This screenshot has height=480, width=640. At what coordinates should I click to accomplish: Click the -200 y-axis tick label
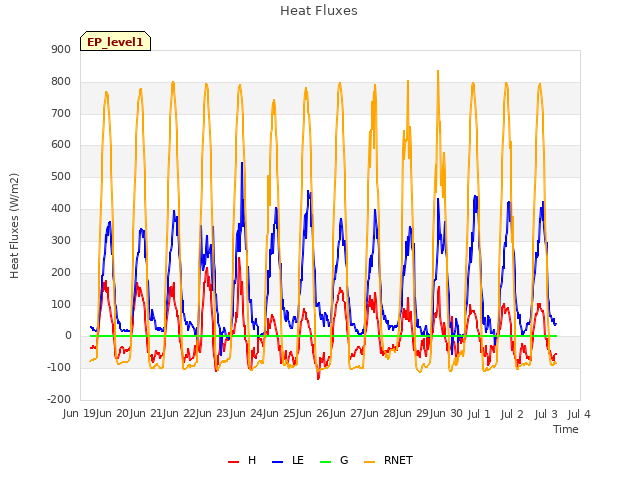pos(59,399)
